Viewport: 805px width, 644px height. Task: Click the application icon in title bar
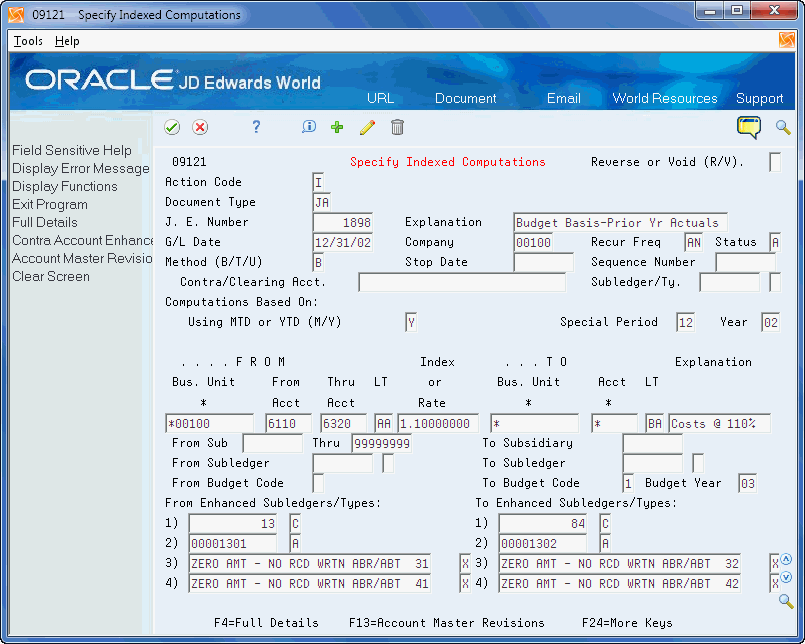[16, 15]
